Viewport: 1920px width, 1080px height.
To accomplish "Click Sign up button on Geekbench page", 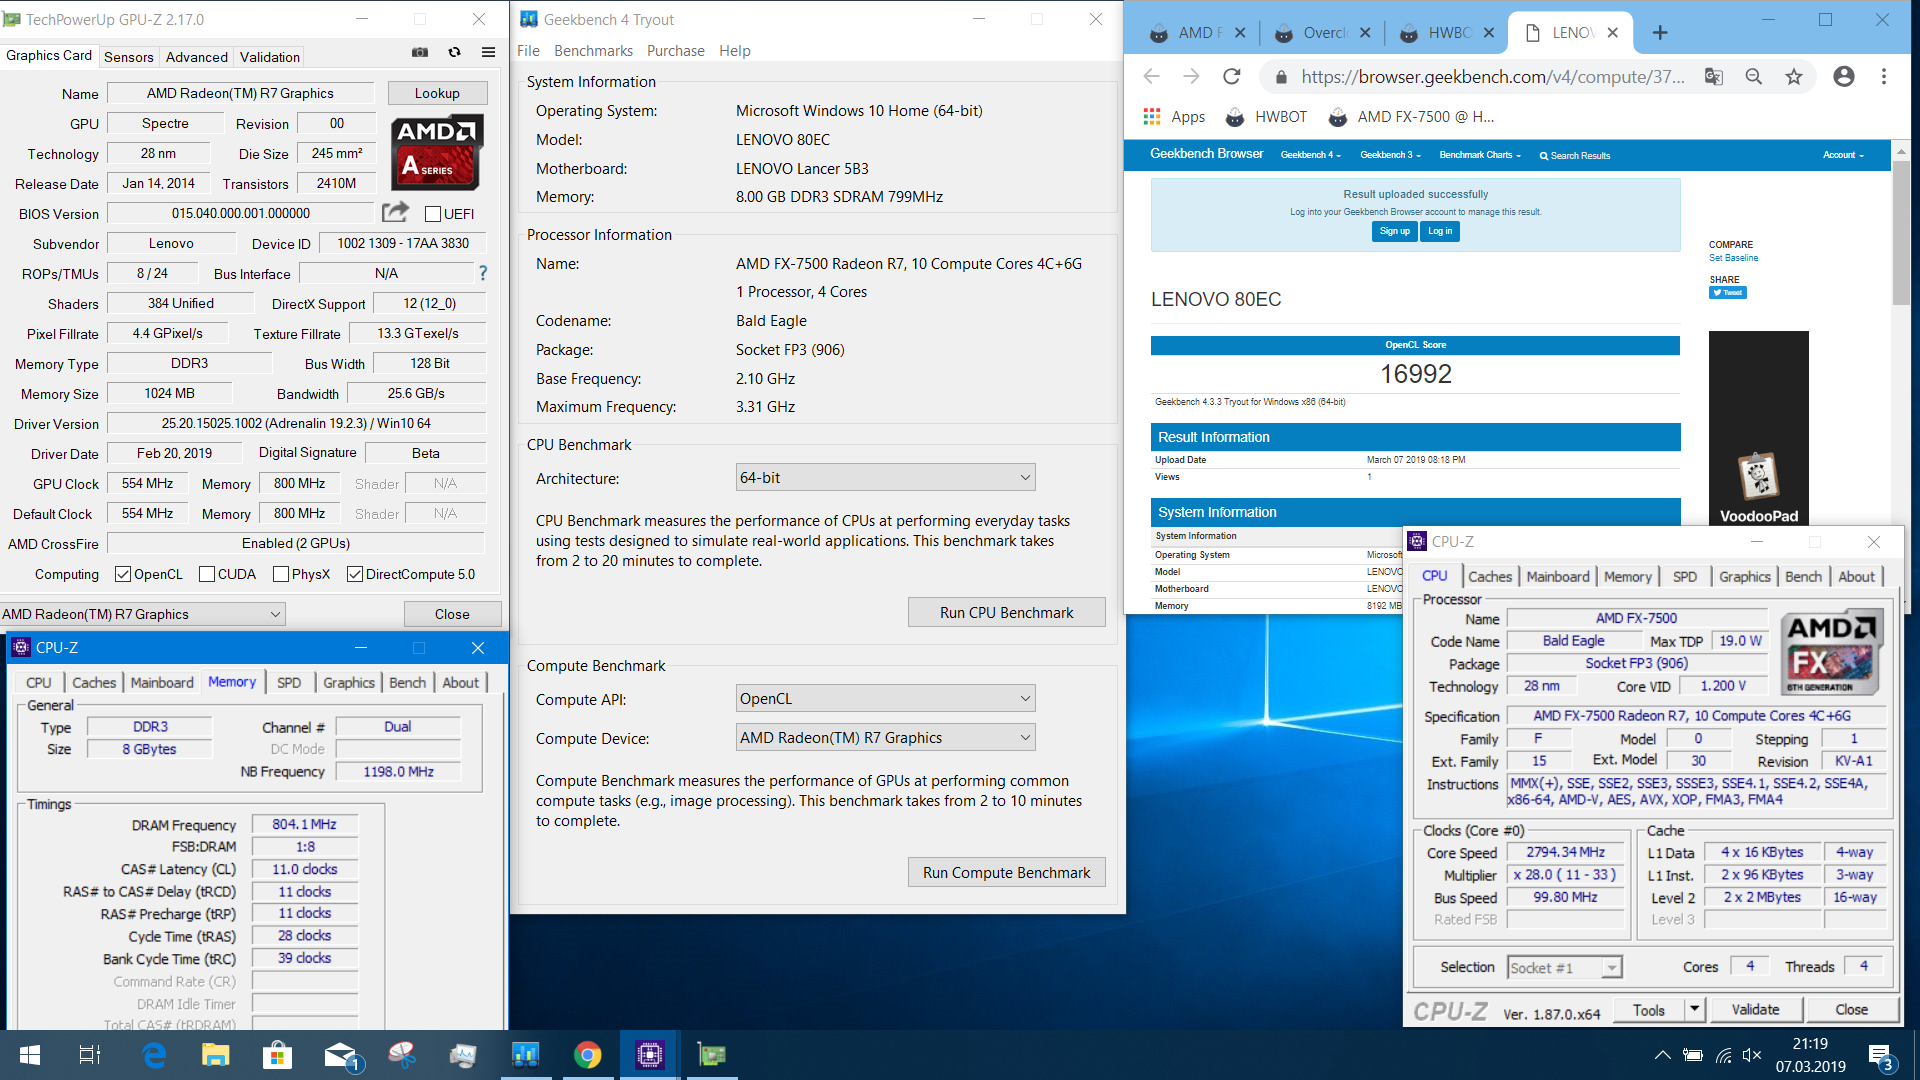I will (x=1394, y=231).
